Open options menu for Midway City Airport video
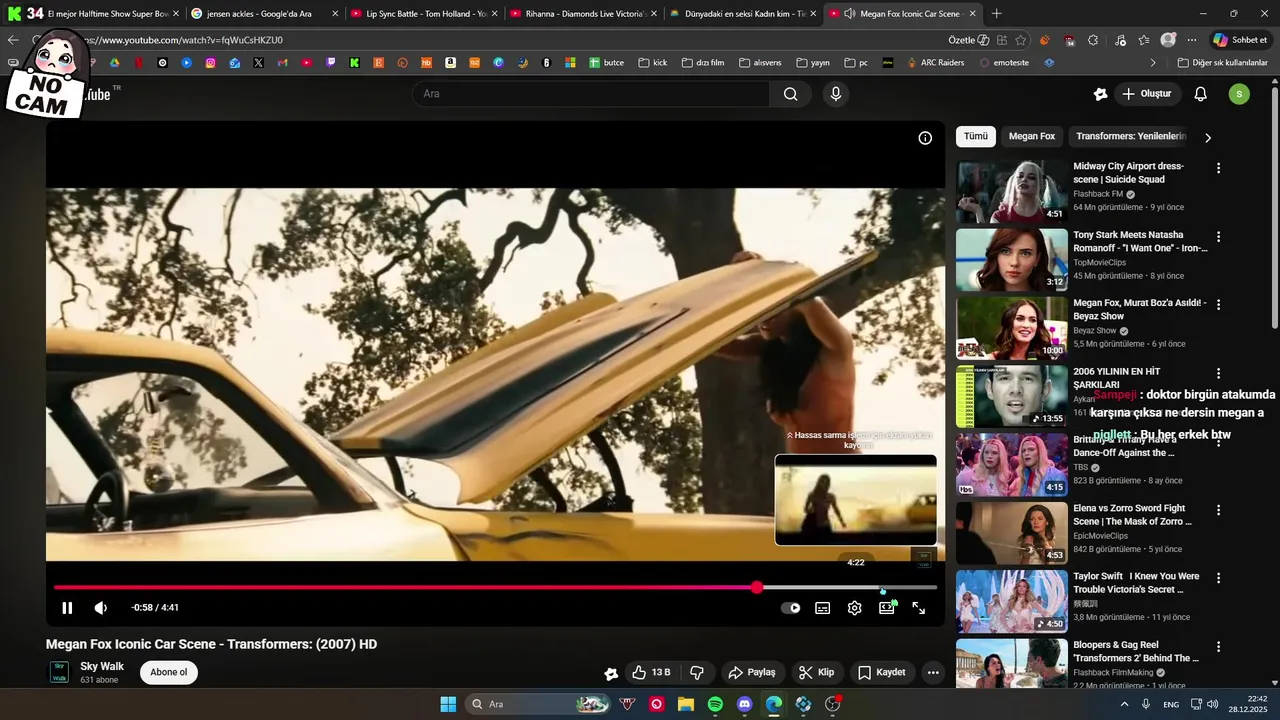Viewport: 1280px width, 720px height. click(x=1218, y=168)
